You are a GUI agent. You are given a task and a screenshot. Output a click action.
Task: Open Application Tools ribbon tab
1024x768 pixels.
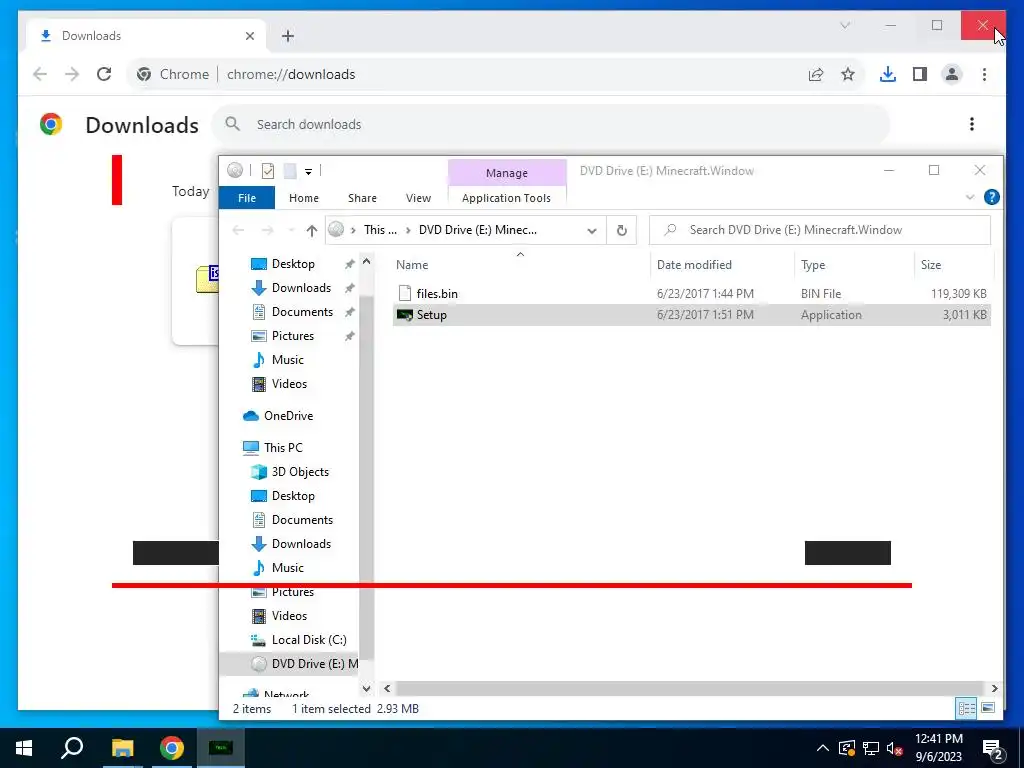coord(506,198)
